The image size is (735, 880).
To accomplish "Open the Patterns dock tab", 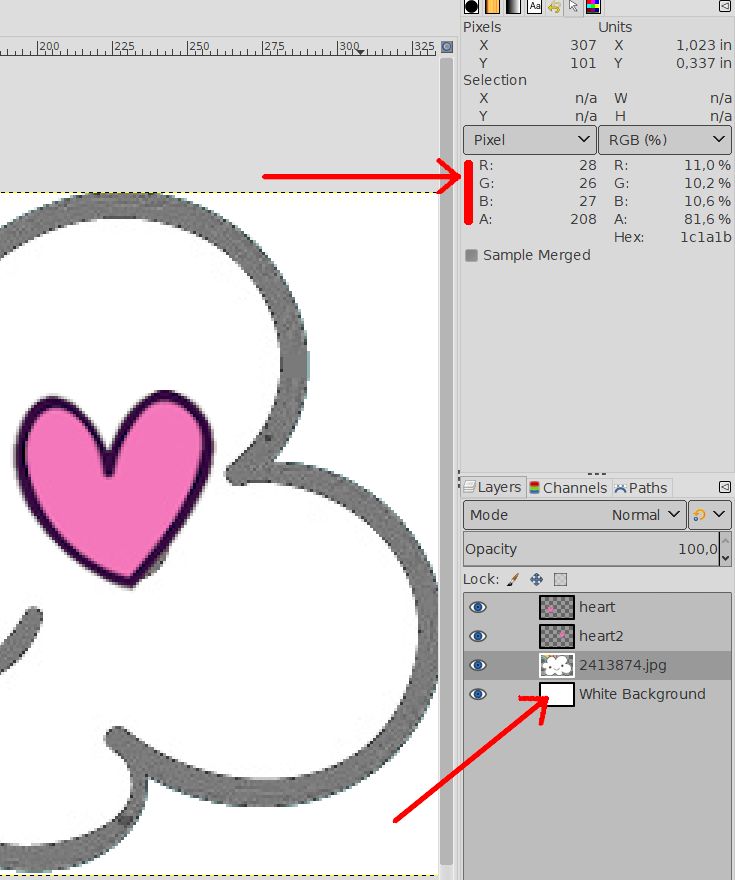I will click(x=492, y=6).
